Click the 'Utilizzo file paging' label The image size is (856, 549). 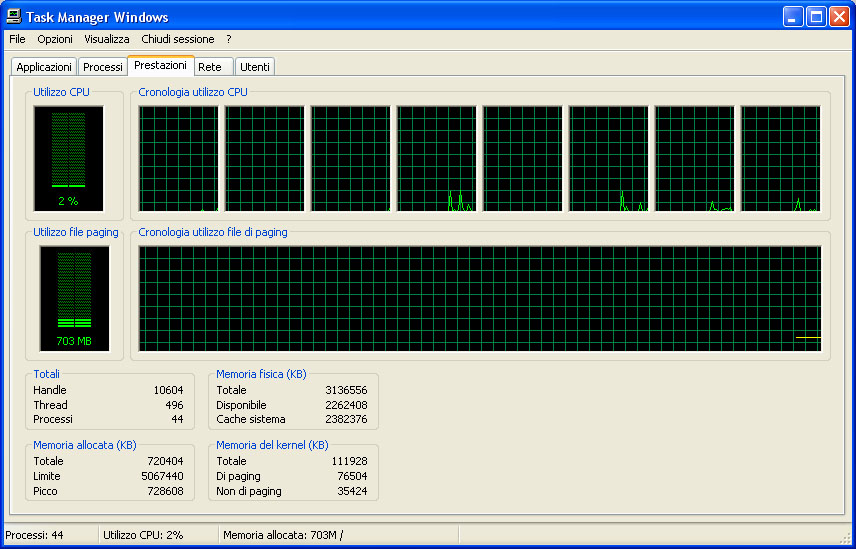[x=76, y=232]
